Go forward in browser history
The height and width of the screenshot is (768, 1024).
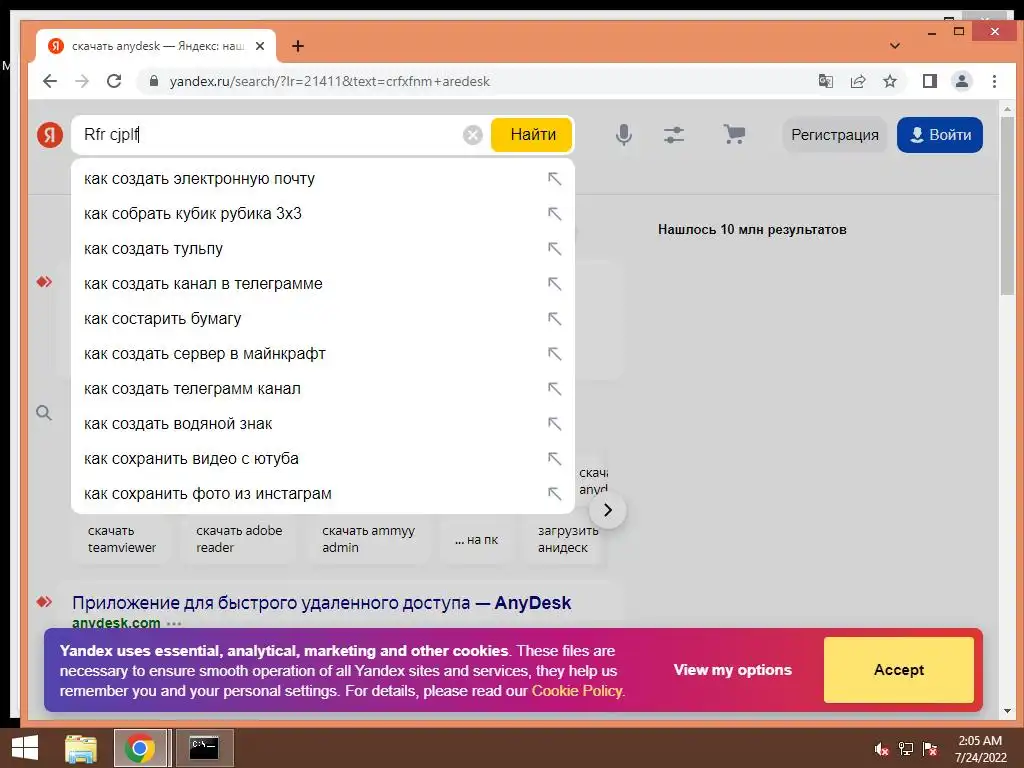click(x=82, y=81)
